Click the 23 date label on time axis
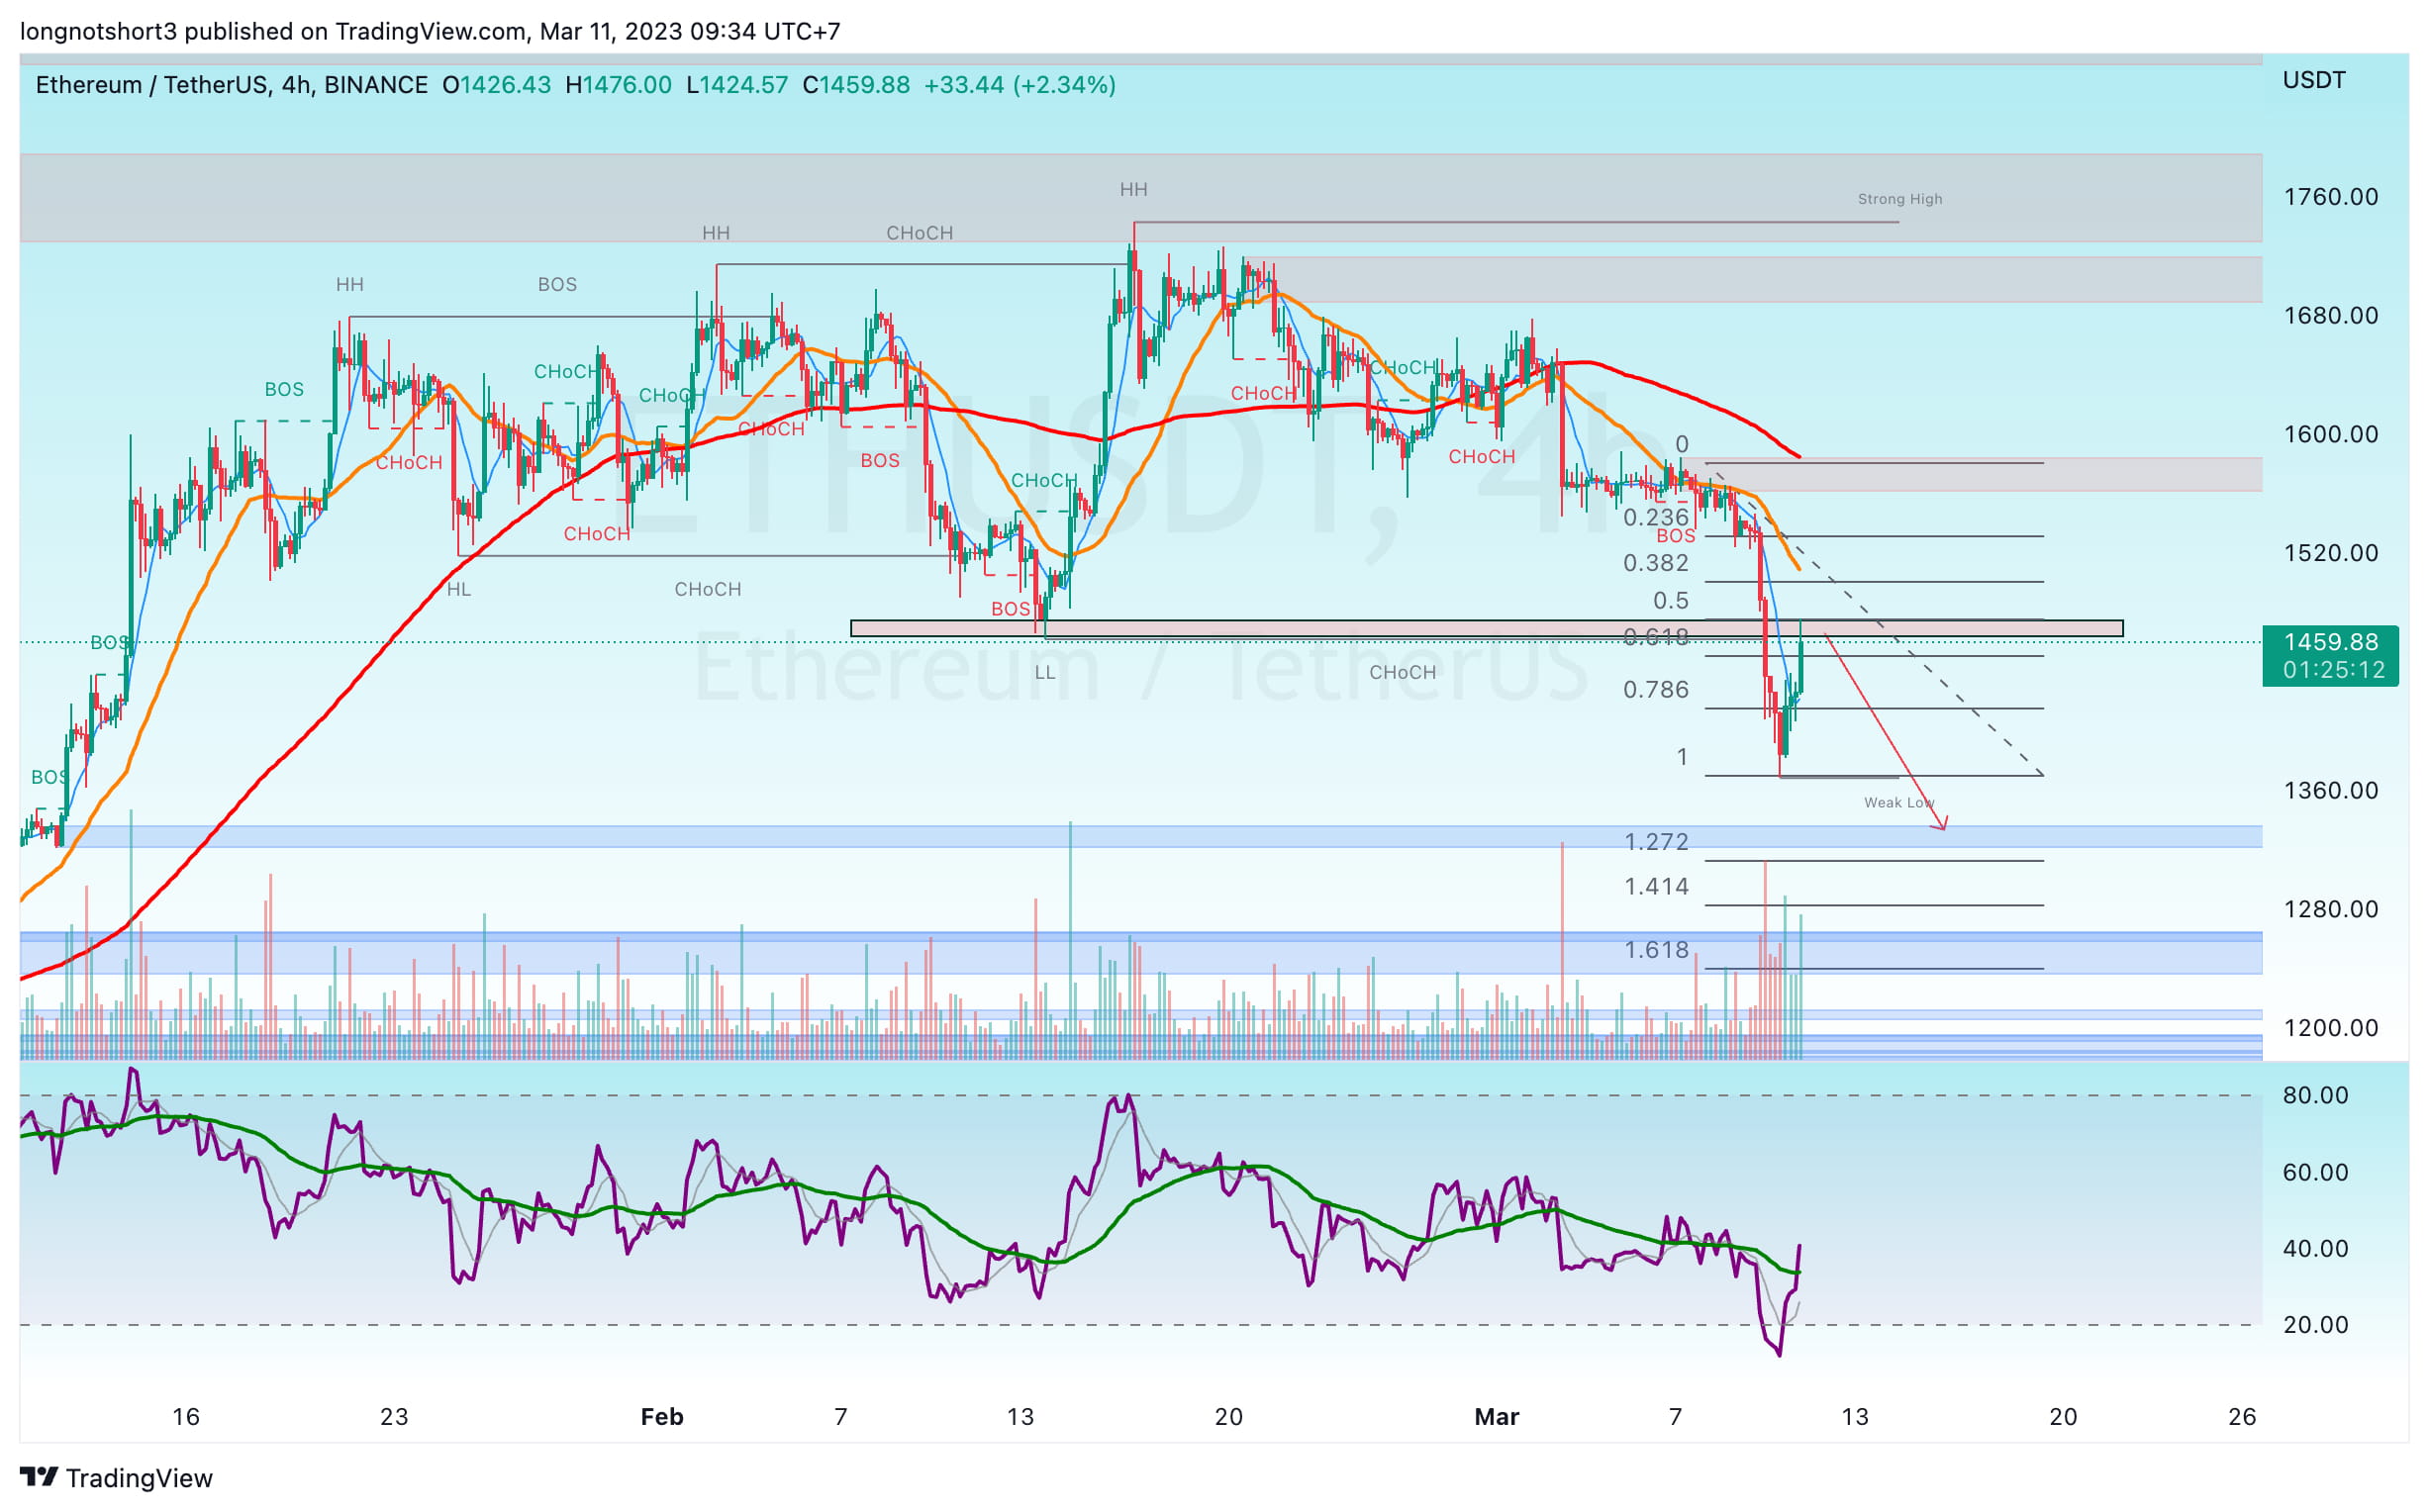This screenshot has width=2429, height=1512. coord(394,1417)
